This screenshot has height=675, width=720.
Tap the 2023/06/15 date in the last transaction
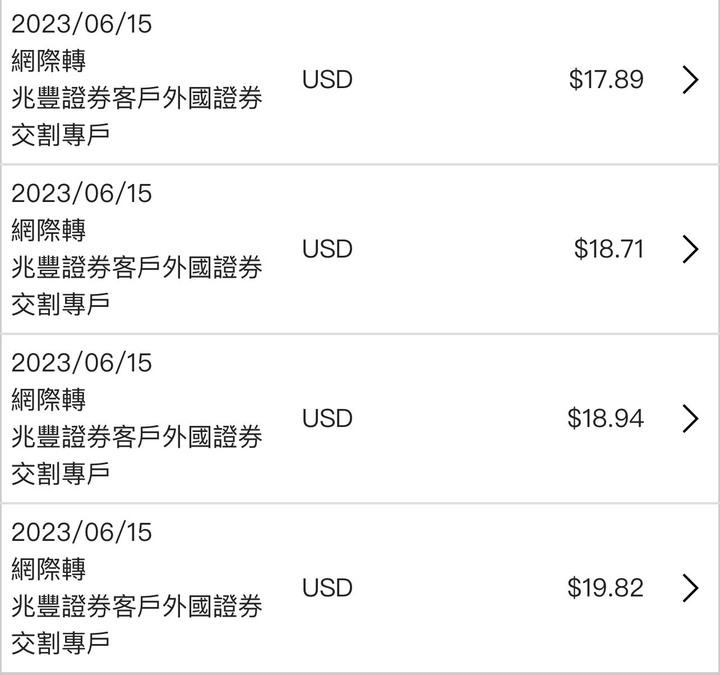pos(81,532)
